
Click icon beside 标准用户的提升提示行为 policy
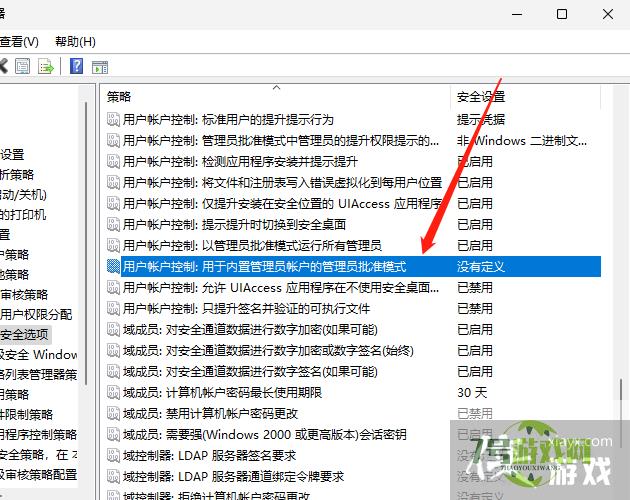[x=113, y=119]
